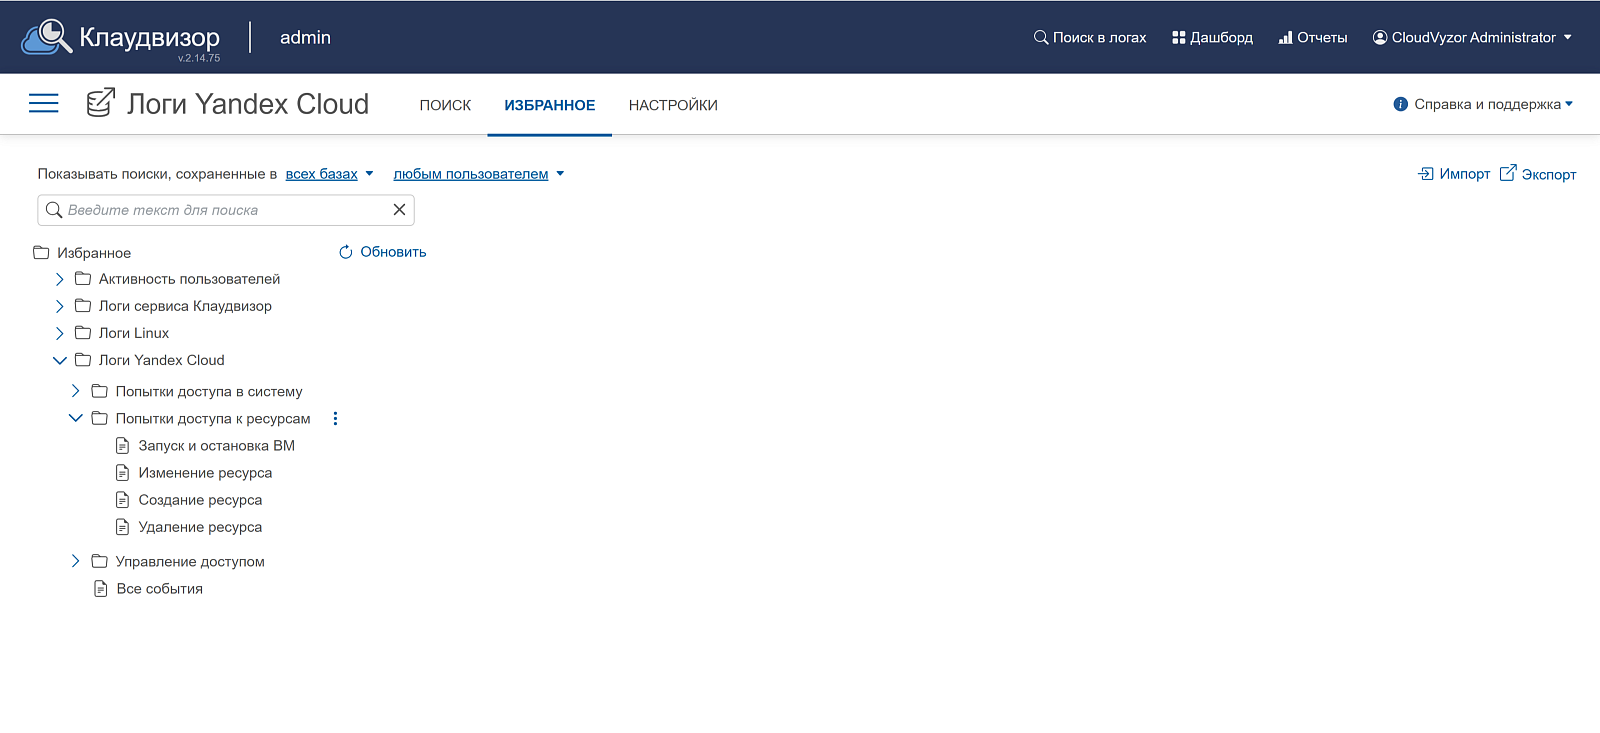
Task: Click the Клаудвизор brand name
Action: [150, 37]
